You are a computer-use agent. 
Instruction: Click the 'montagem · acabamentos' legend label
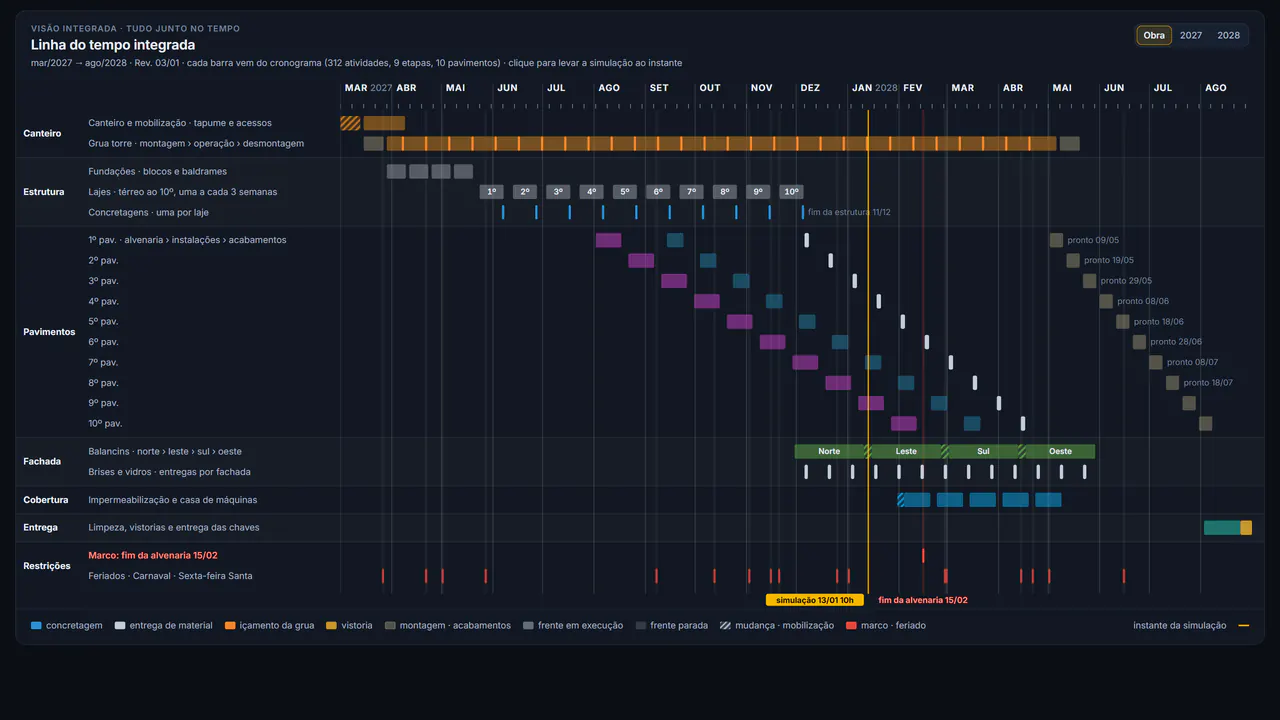[x=455, y=626]
